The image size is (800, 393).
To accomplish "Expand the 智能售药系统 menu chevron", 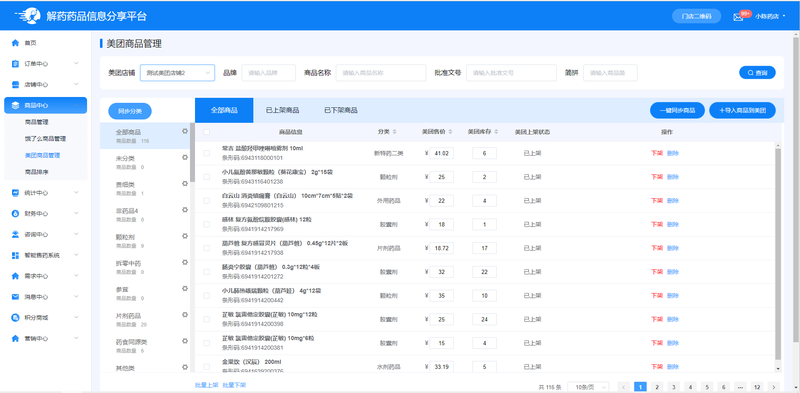I will (x=76, y=255).
